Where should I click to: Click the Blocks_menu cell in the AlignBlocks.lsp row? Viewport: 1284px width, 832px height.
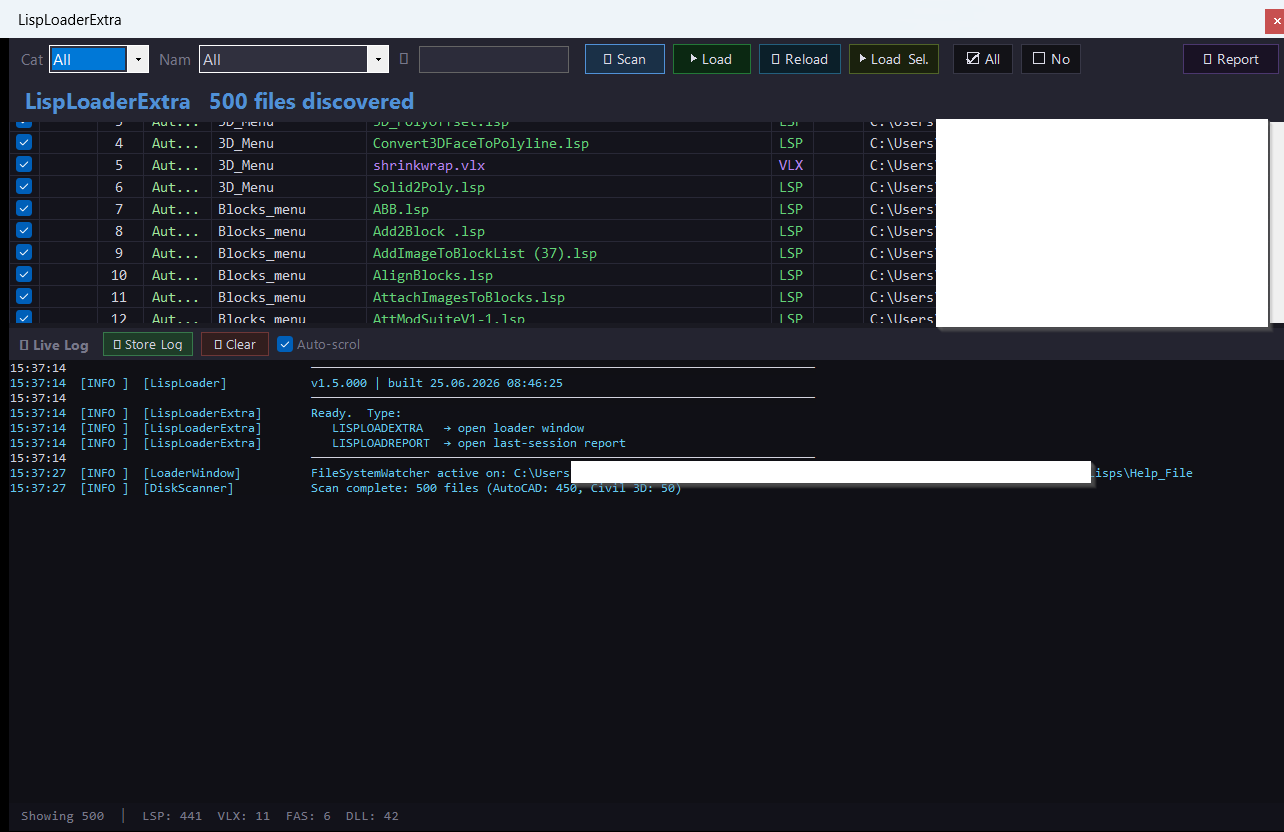262,275
